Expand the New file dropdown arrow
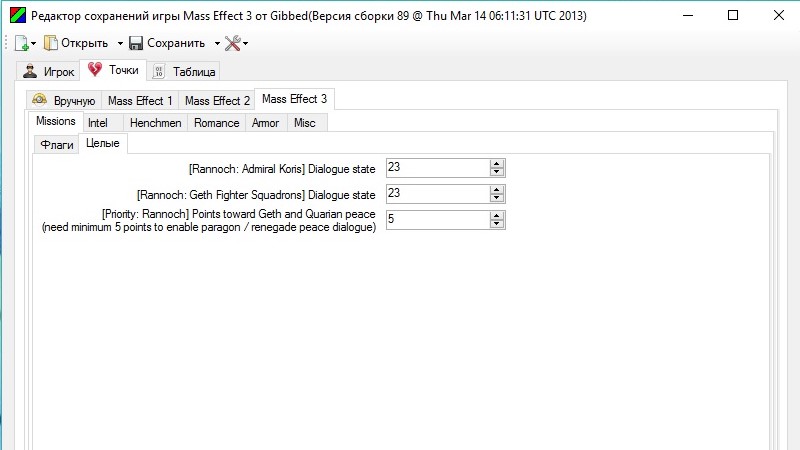800x450 pixels. click(34, 43)
